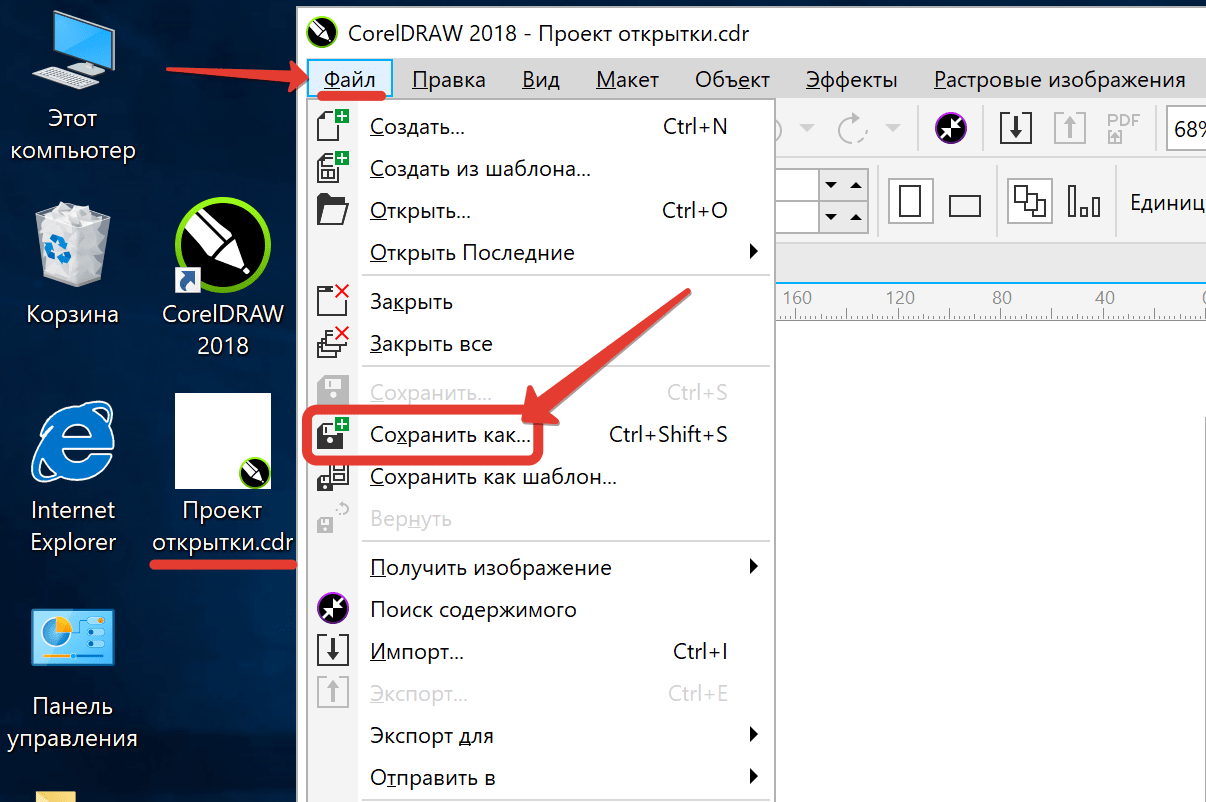Screen dimensions: 1206x802
Task: Click the Import toolbar icon
Action: click(x=1016, y=128)
